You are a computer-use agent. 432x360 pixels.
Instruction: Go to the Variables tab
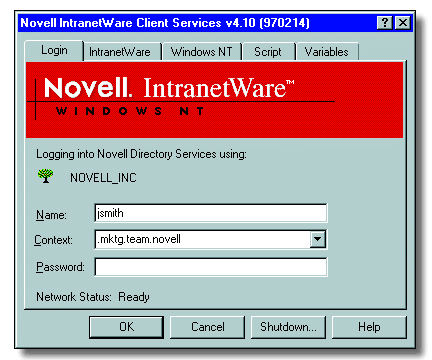tap(327, 52)
